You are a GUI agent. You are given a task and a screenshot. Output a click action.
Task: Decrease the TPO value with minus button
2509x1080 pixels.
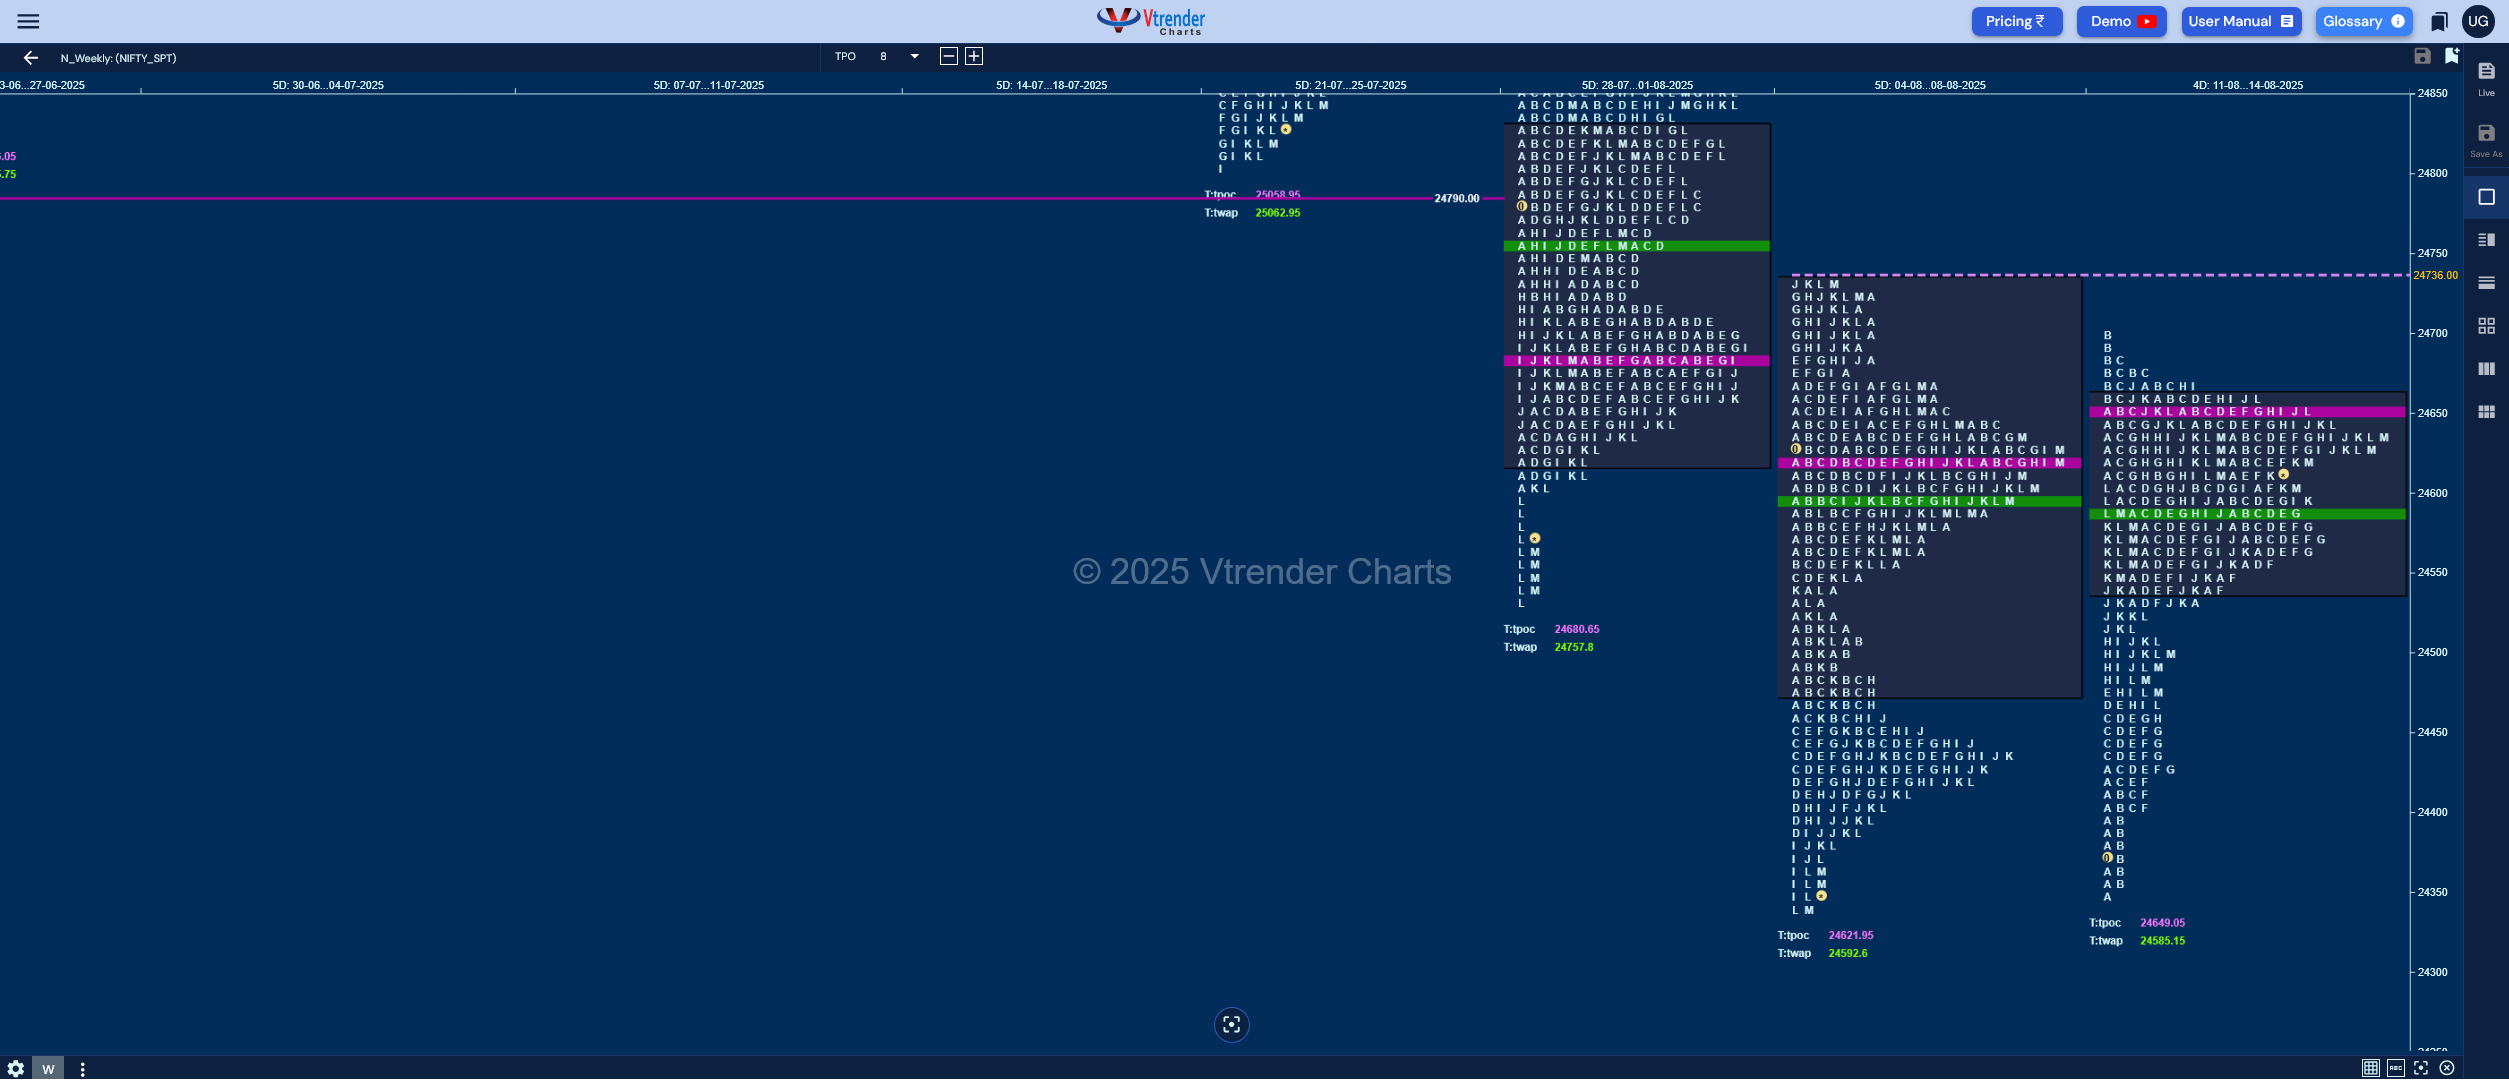point(948,56)
